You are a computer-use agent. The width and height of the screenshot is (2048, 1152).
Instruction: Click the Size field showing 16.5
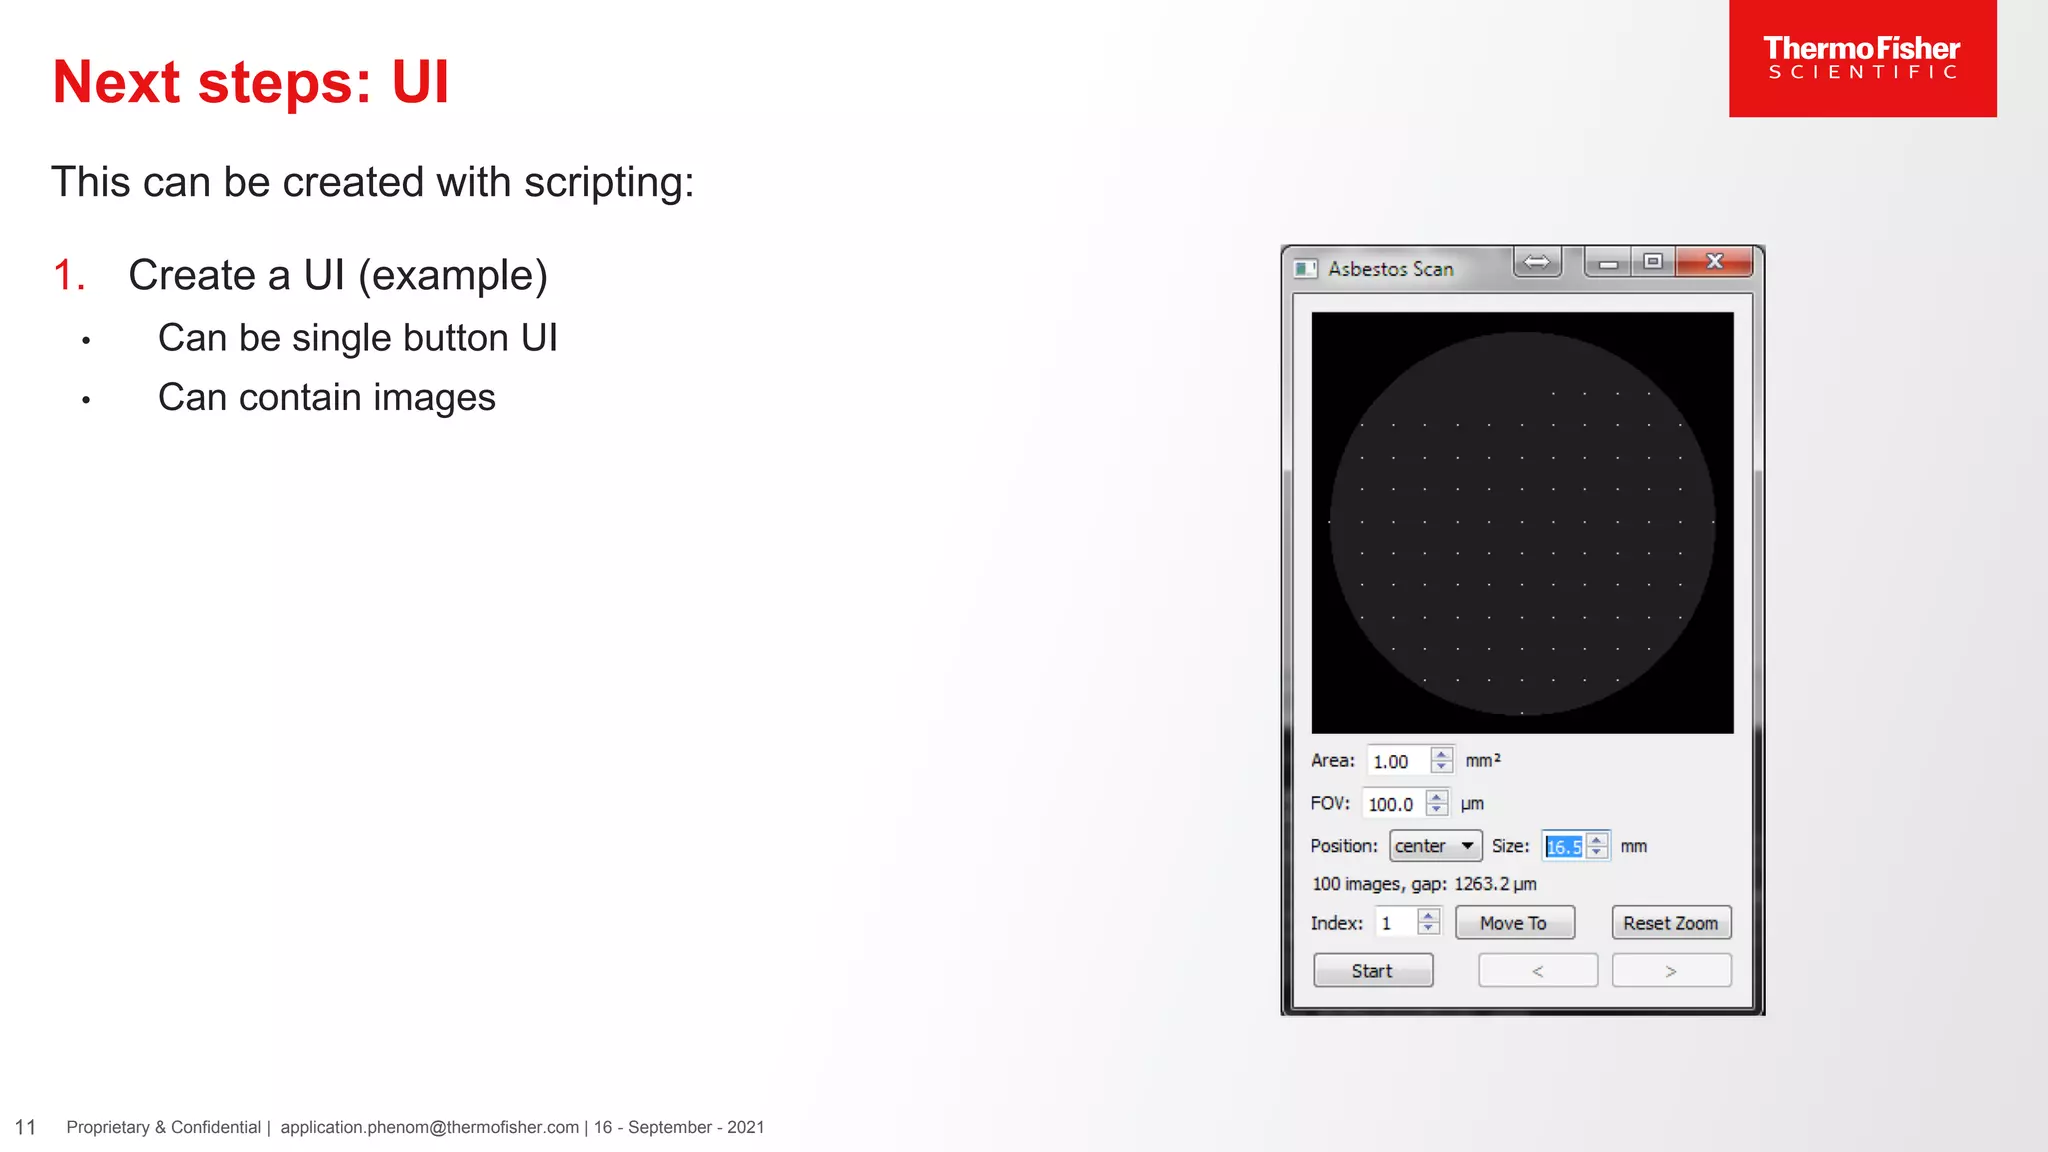tap(1564, 847)
